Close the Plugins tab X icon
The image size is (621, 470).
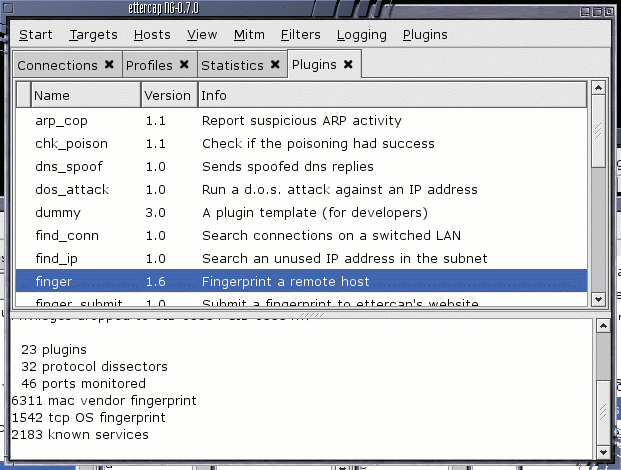point(348,64)
